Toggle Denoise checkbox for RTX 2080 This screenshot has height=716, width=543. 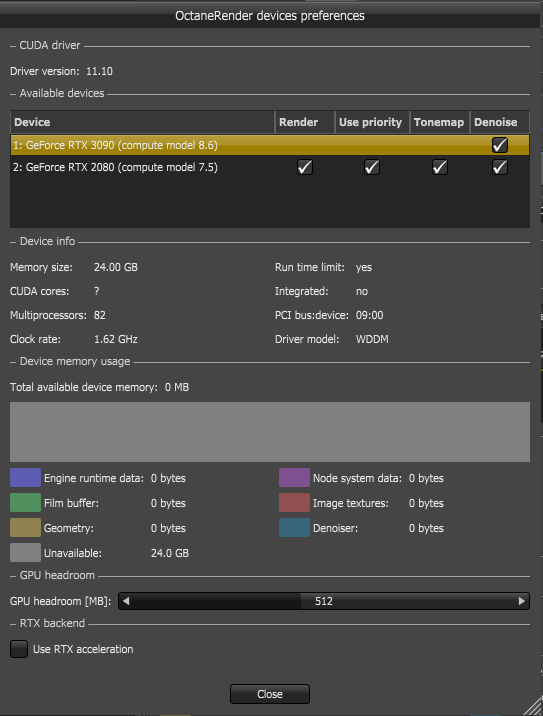tap(500, 167)
